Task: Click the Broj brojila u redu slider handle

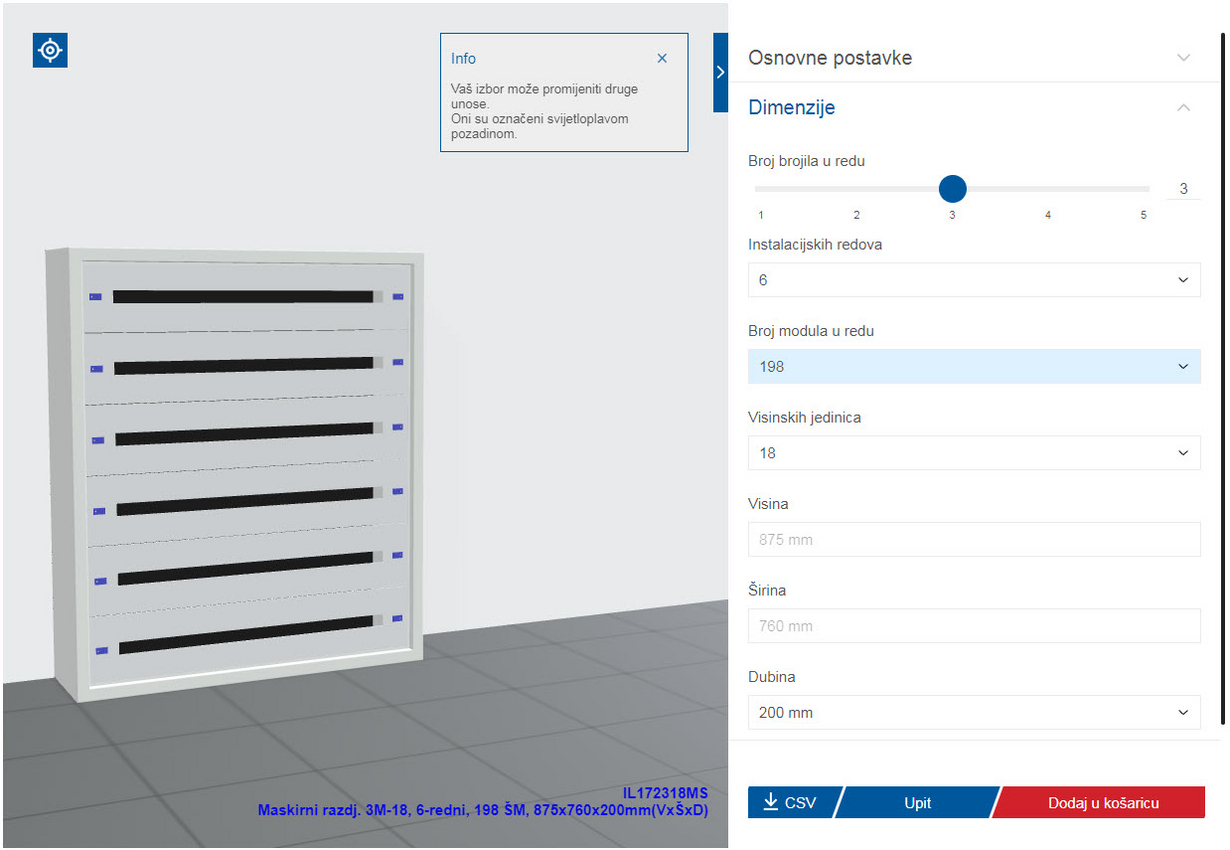Action: coord(953,188)
